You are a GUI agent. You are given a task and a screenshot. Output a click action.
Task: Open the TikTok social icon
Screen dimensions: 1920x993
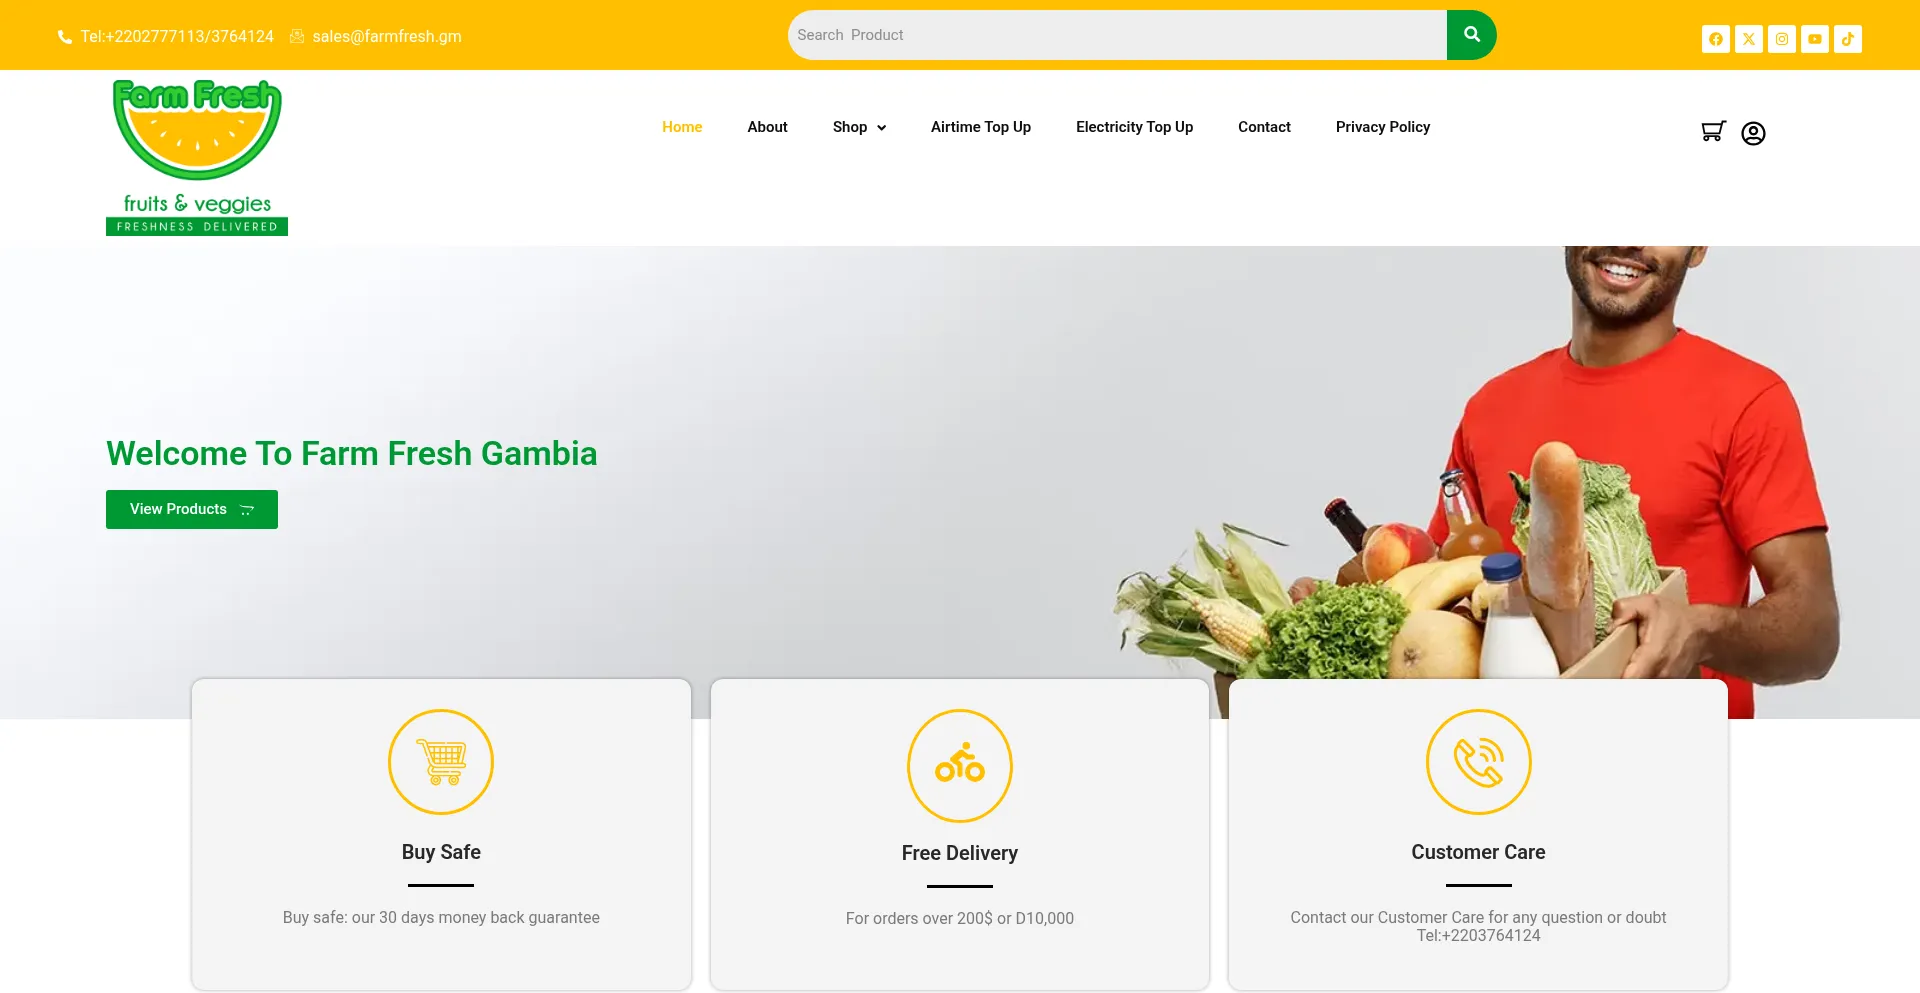click(x=1848, y=39)
